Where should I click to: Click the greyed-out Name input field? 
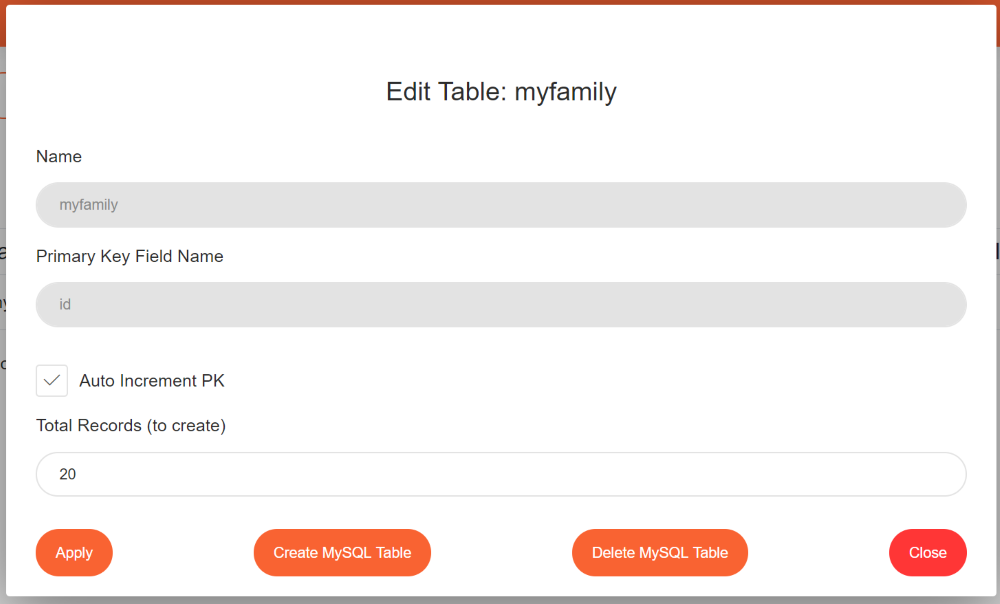(500, 205)
